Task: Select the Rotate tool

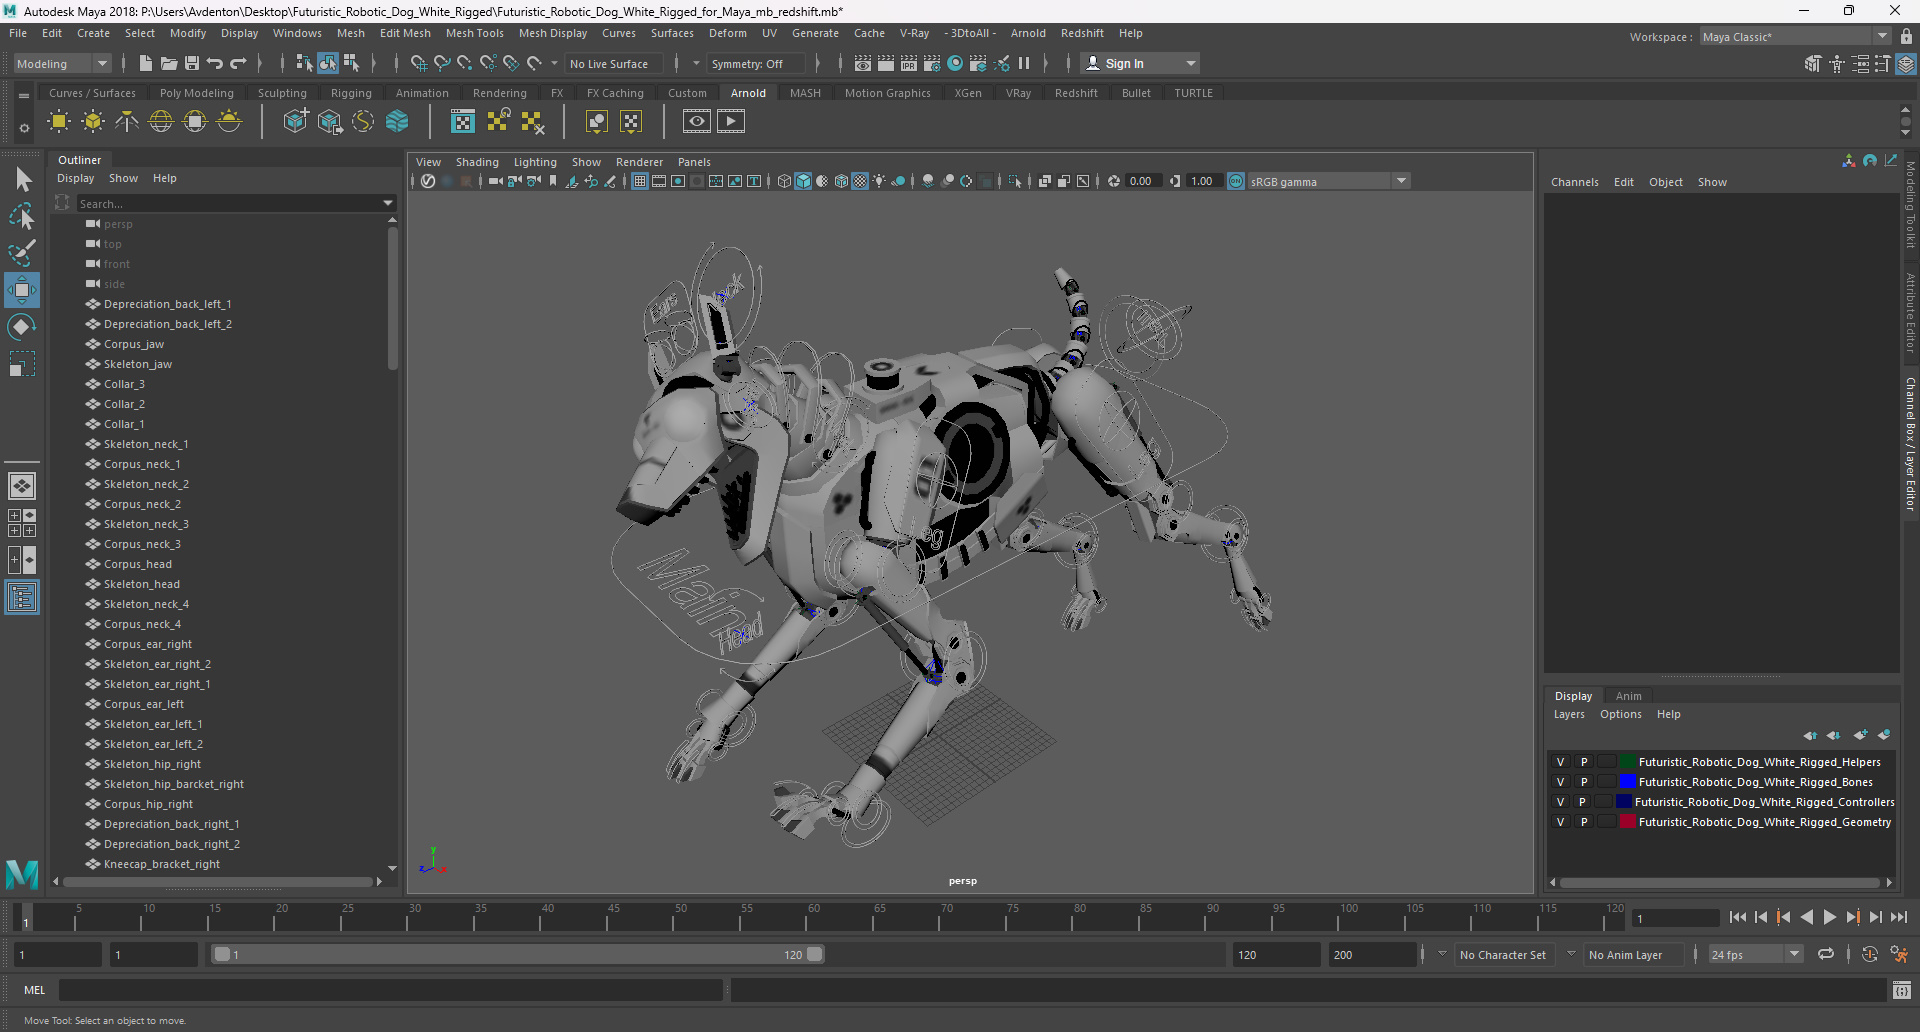Action: click(x=22, y=327)
